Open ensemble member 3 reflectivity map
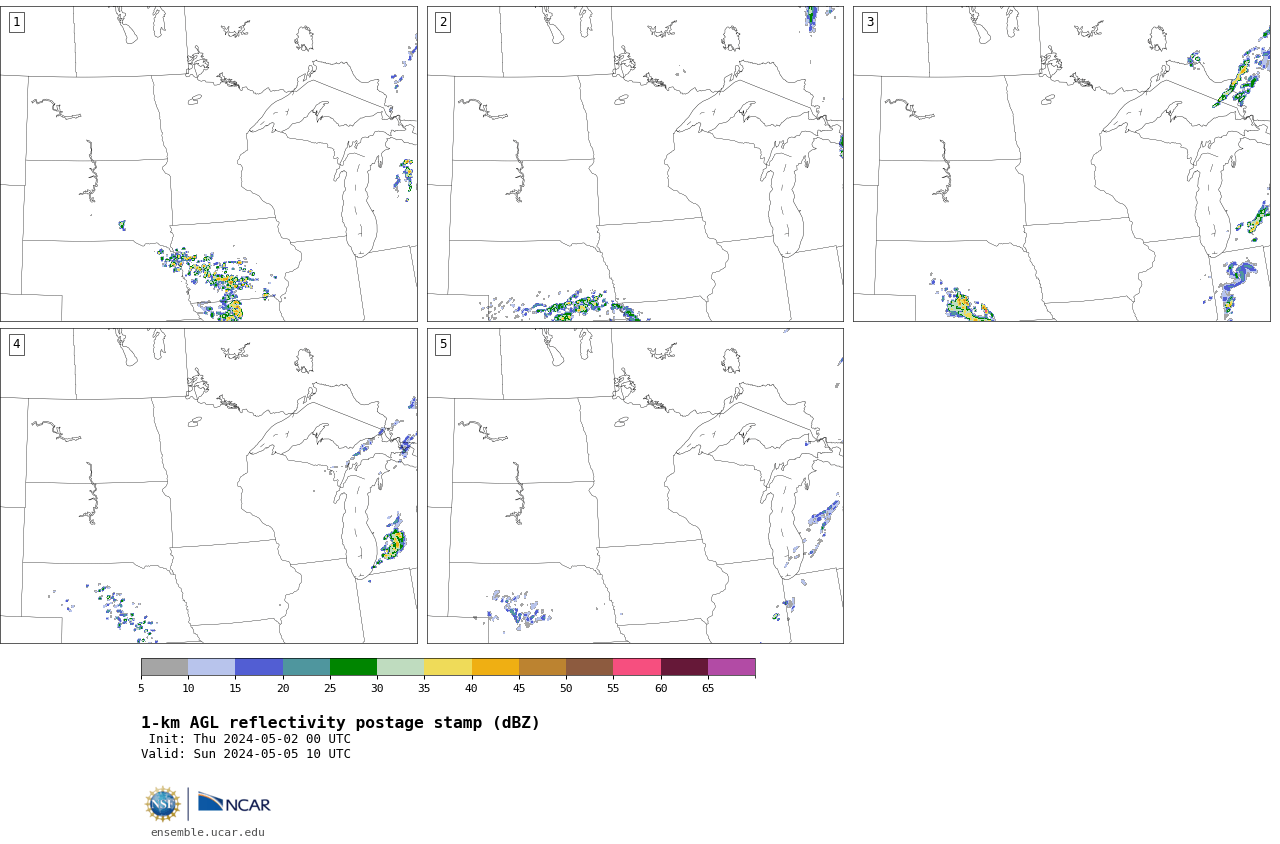This screenshot has height=844, width=1280. (x=1061, y=164)
